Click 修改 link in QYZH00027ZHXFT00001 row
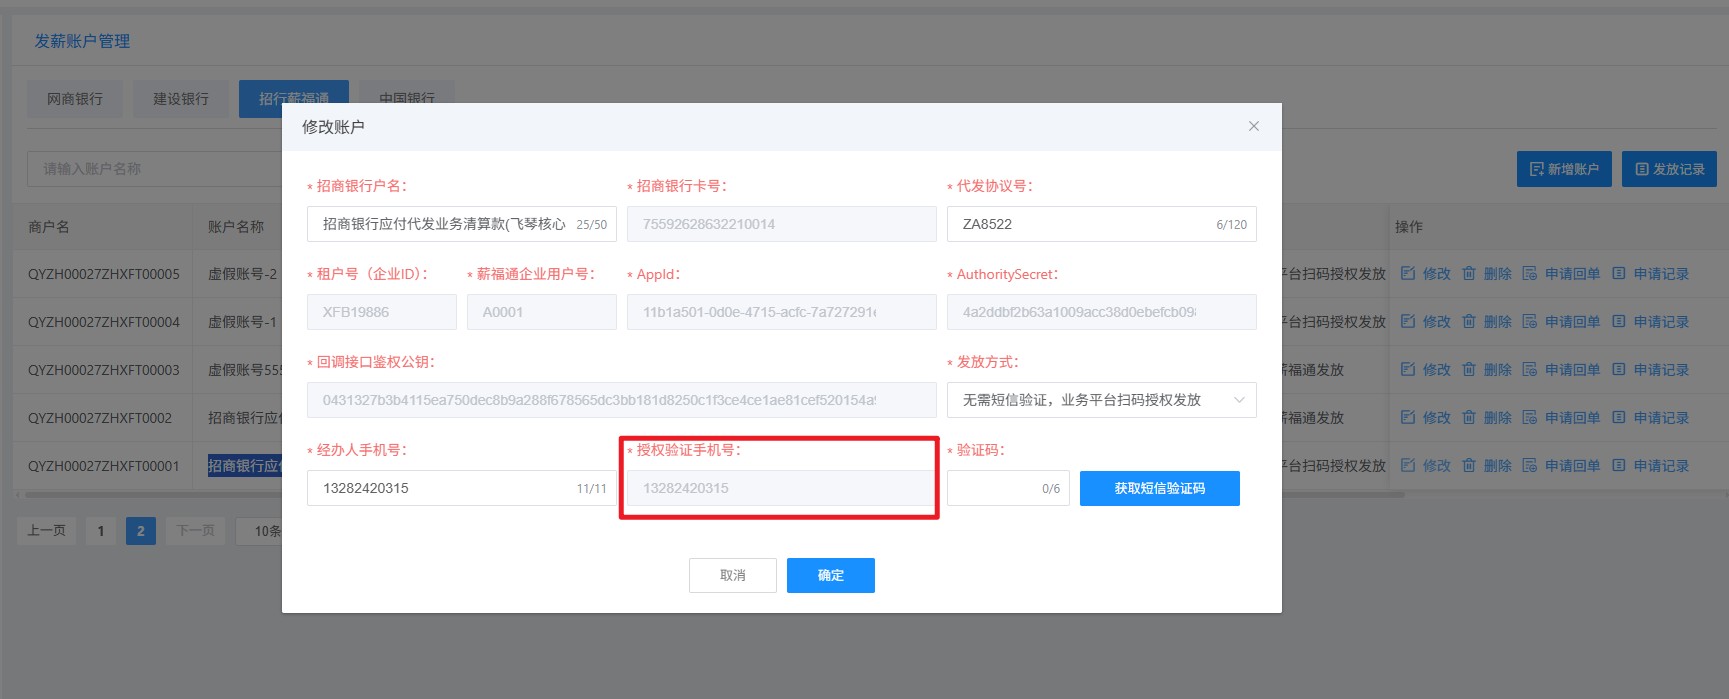This screenshot has width=1729, height=699. pos(1437,465)
